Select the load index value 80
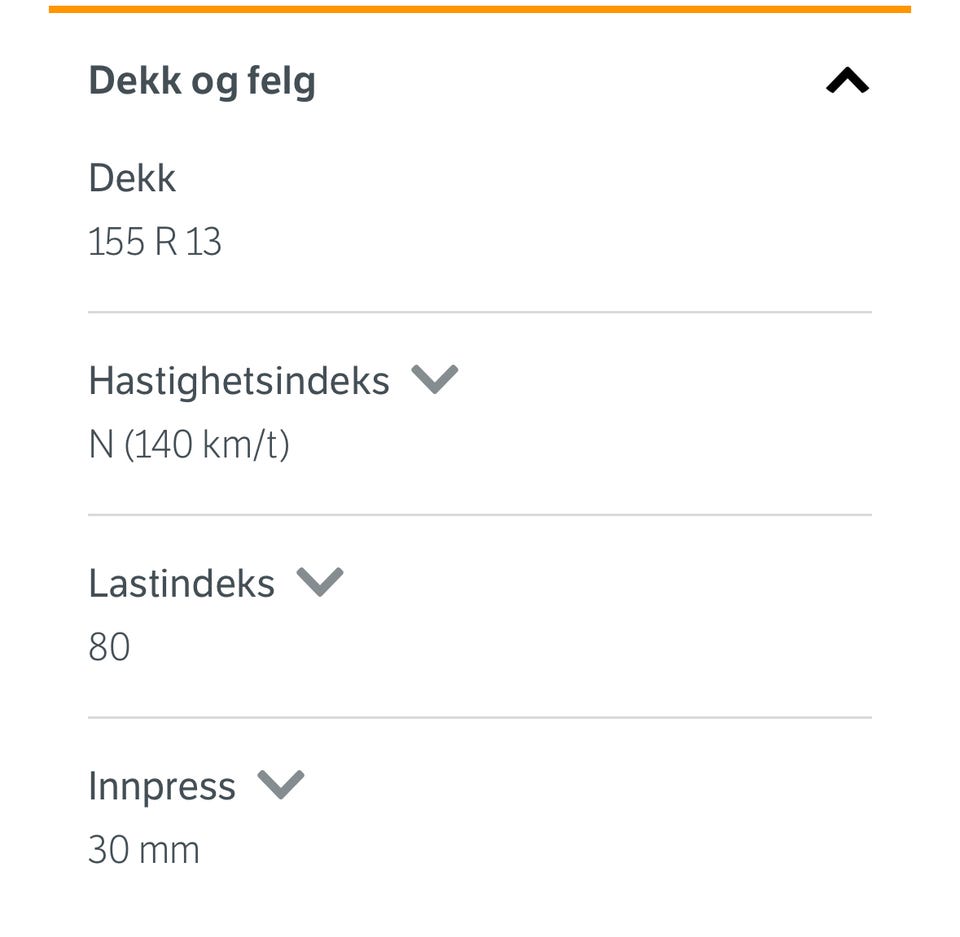 point(109,647)
